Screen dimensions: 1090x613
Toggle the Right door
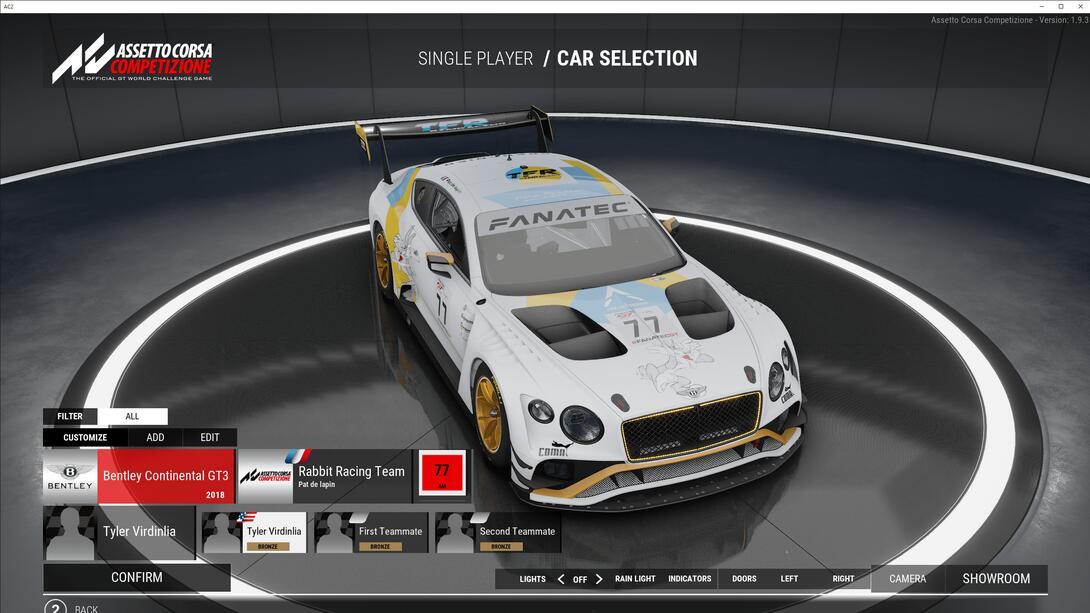tap(843, 578)
